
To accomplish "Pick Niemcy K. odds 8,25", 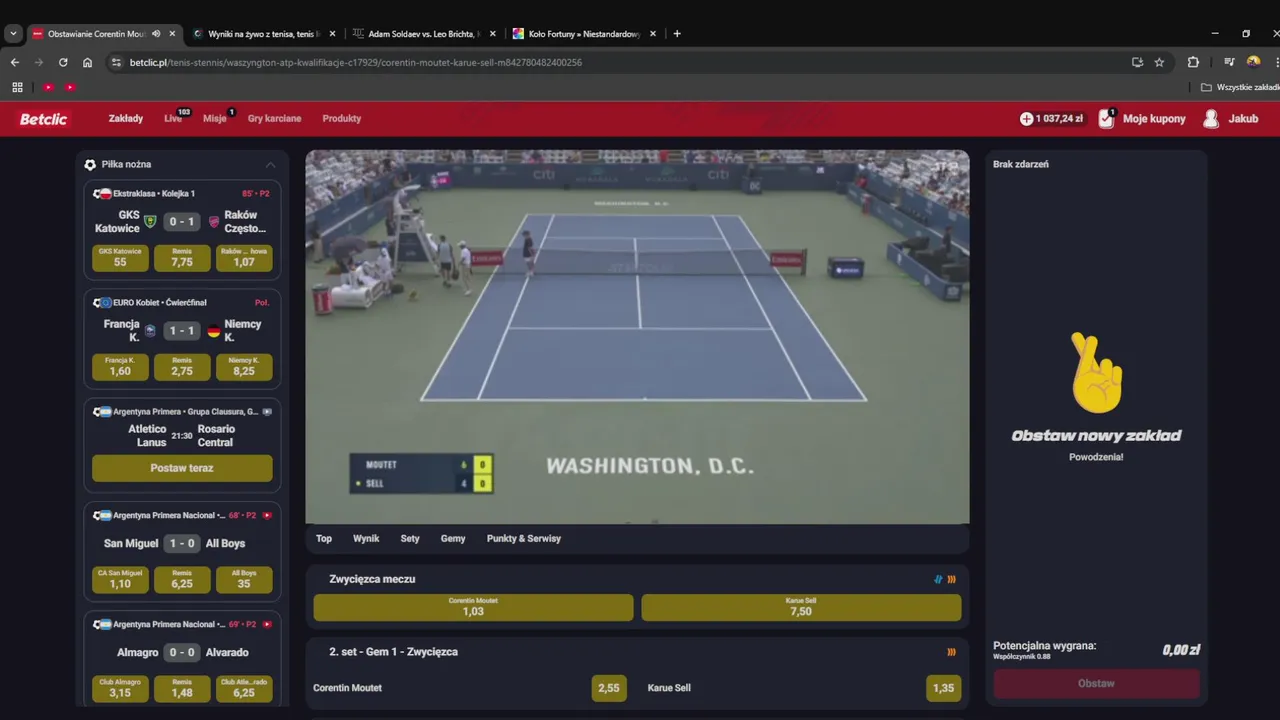I will coord(244,367).
